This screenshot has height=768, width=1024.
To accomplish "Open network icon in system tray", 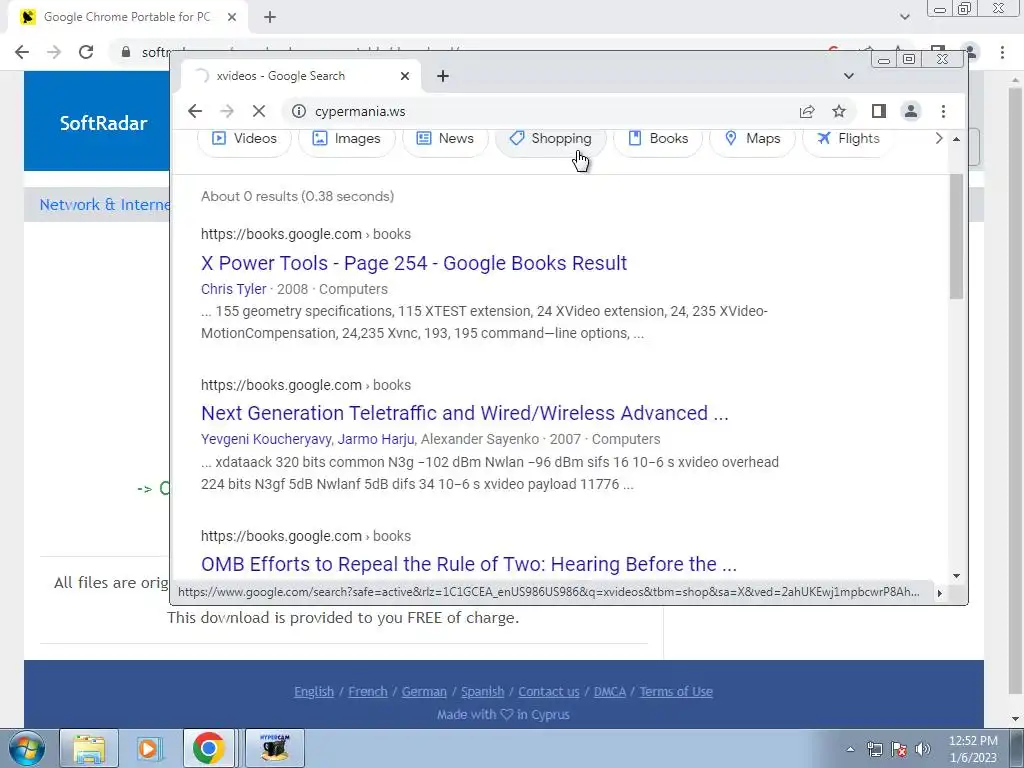I will pos(874,749).
